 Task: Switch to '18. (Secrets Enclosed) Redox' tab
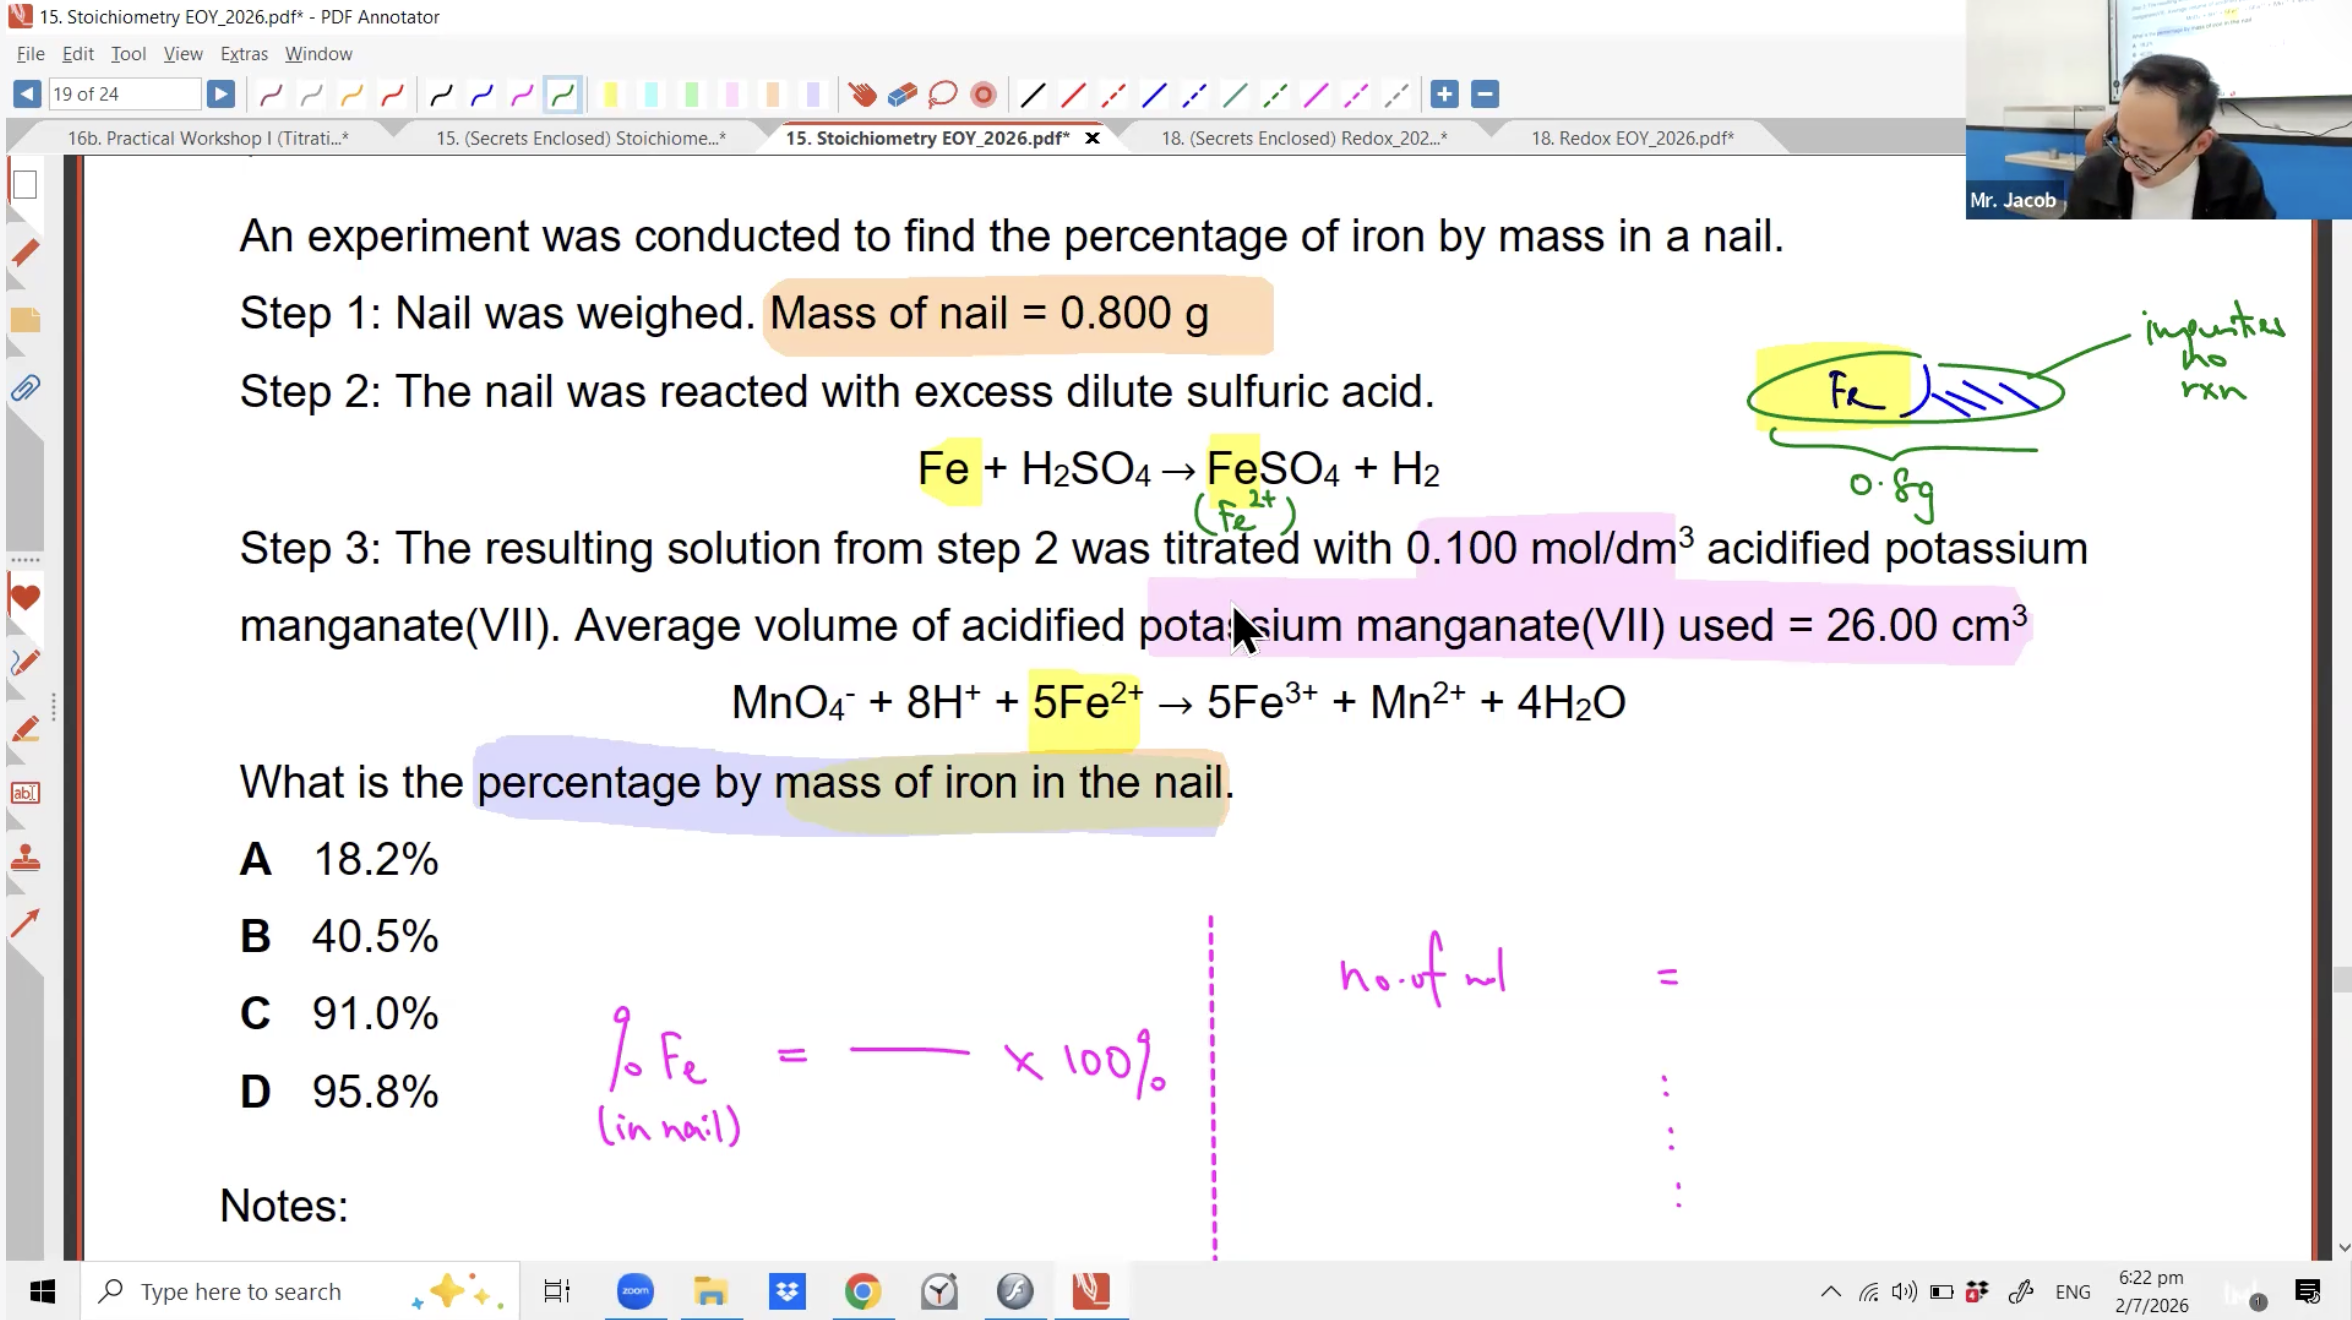tap(1304, 138)
